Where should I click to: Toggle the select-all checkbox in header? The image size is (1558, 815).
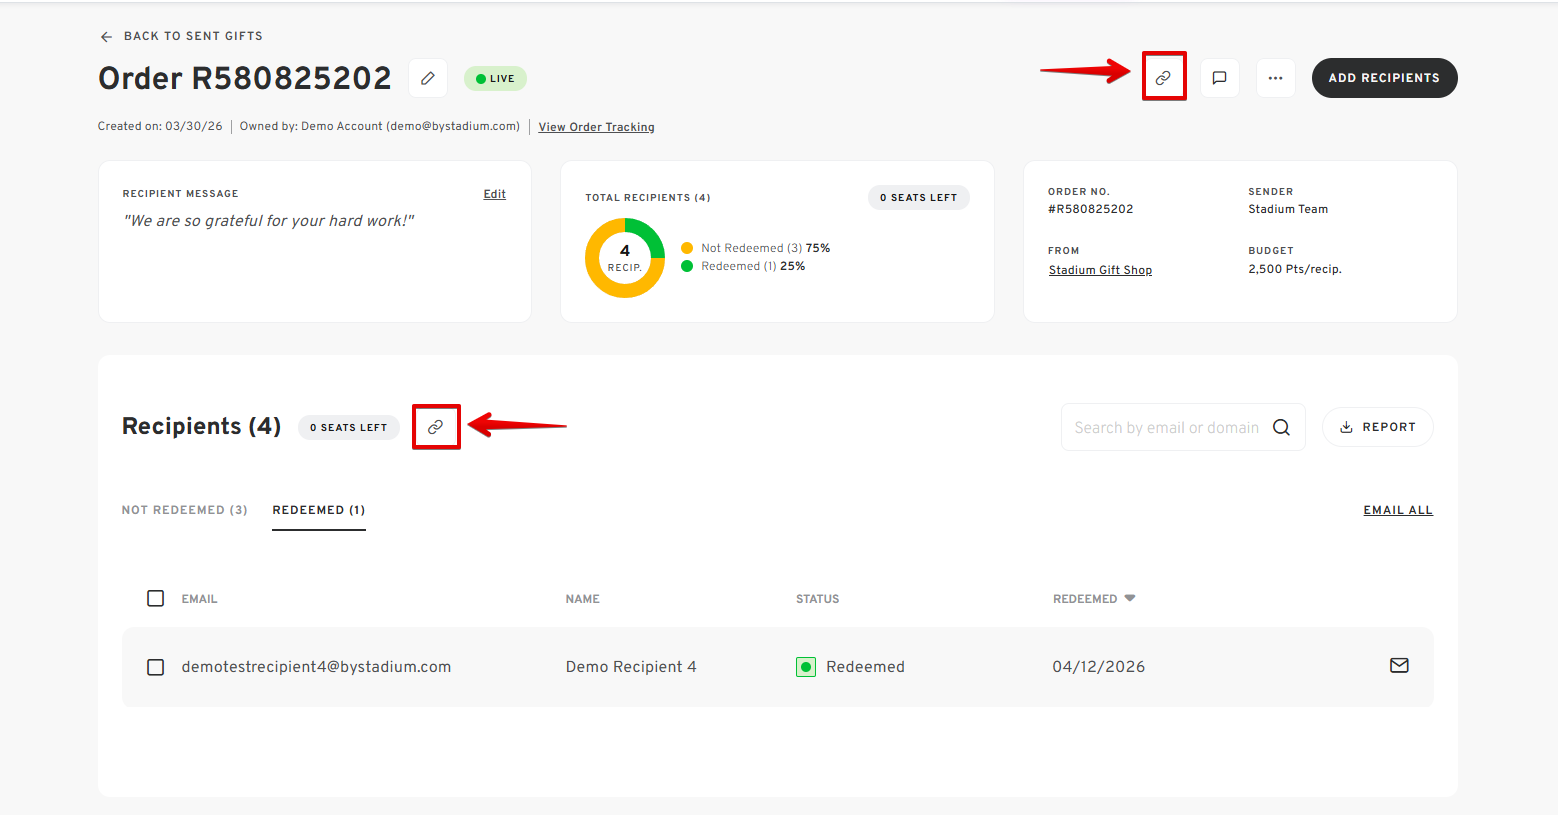[x=156, y=598]
